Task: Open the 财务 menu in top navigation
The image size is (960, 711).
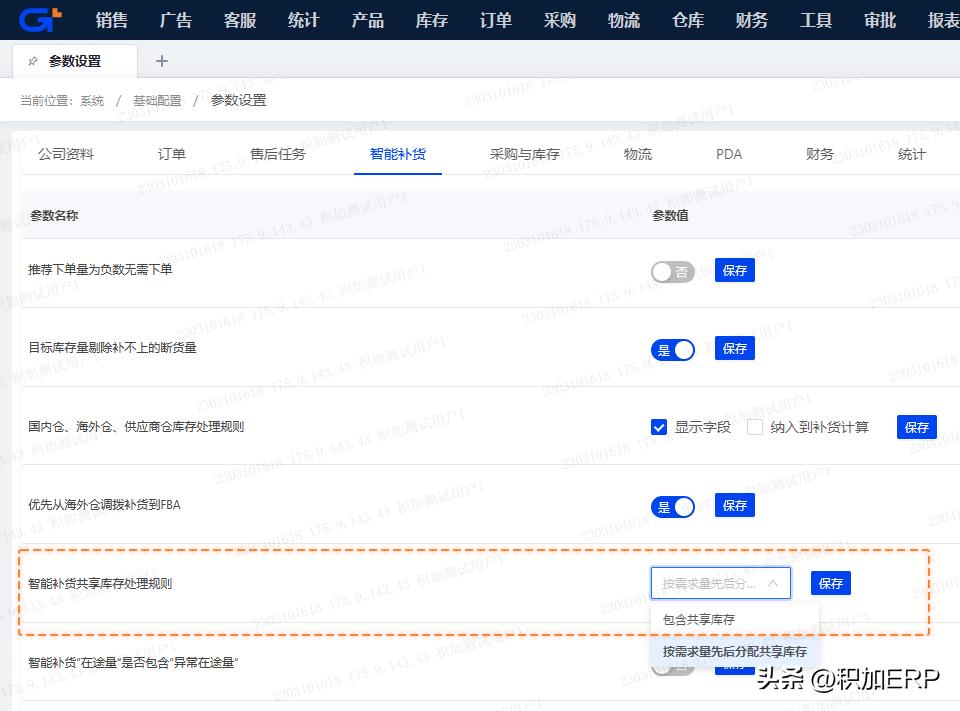Action: pos(751,20)
